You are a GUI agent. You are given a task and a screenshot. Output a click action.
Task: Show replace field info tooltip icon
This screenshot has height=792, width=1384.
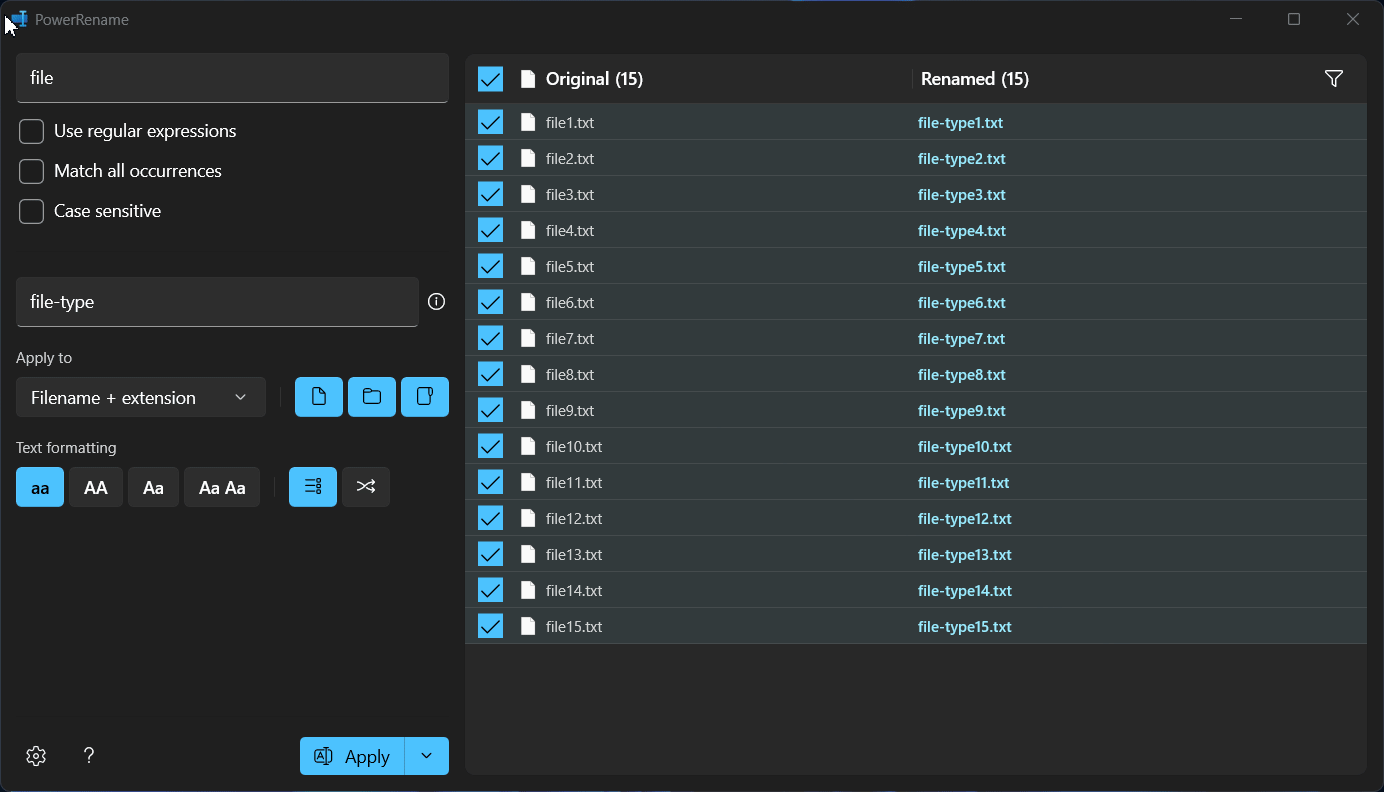coord(436,302)
